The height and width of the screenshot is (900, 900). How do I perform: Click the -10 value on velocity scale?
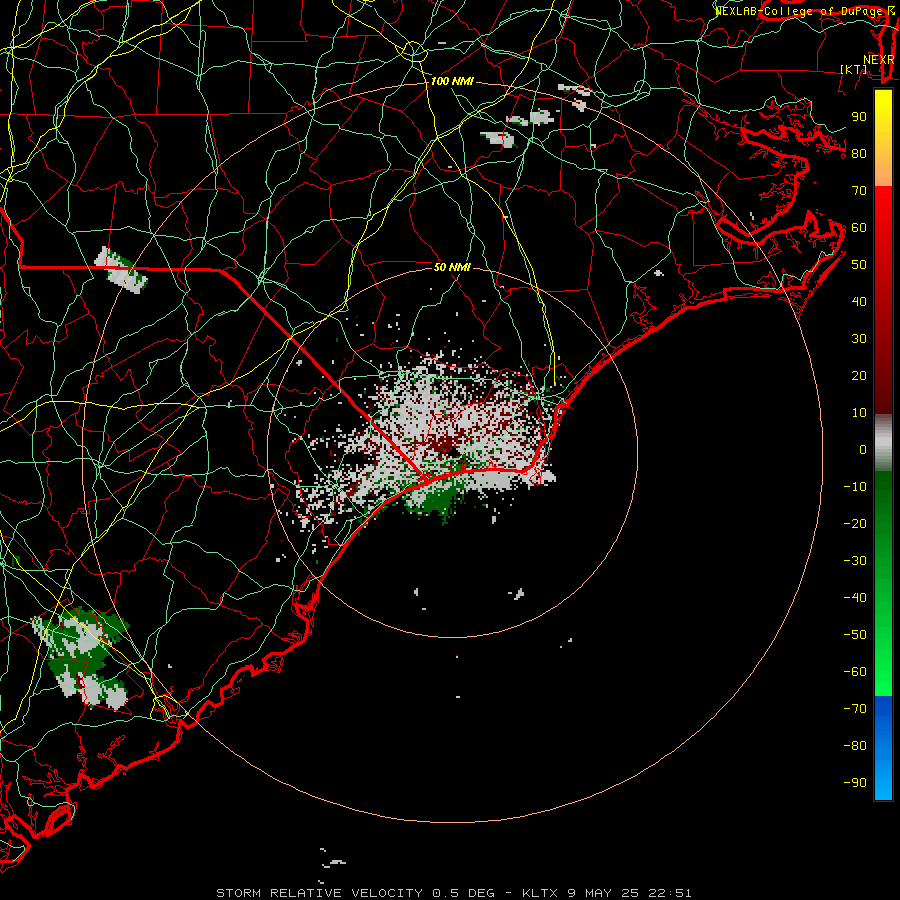click(x=855, y=487)
